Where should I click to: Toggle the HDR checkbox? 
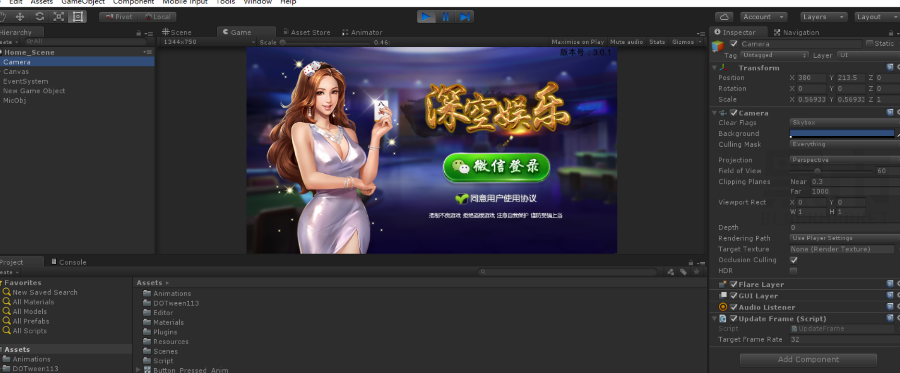tap(794, 271)
